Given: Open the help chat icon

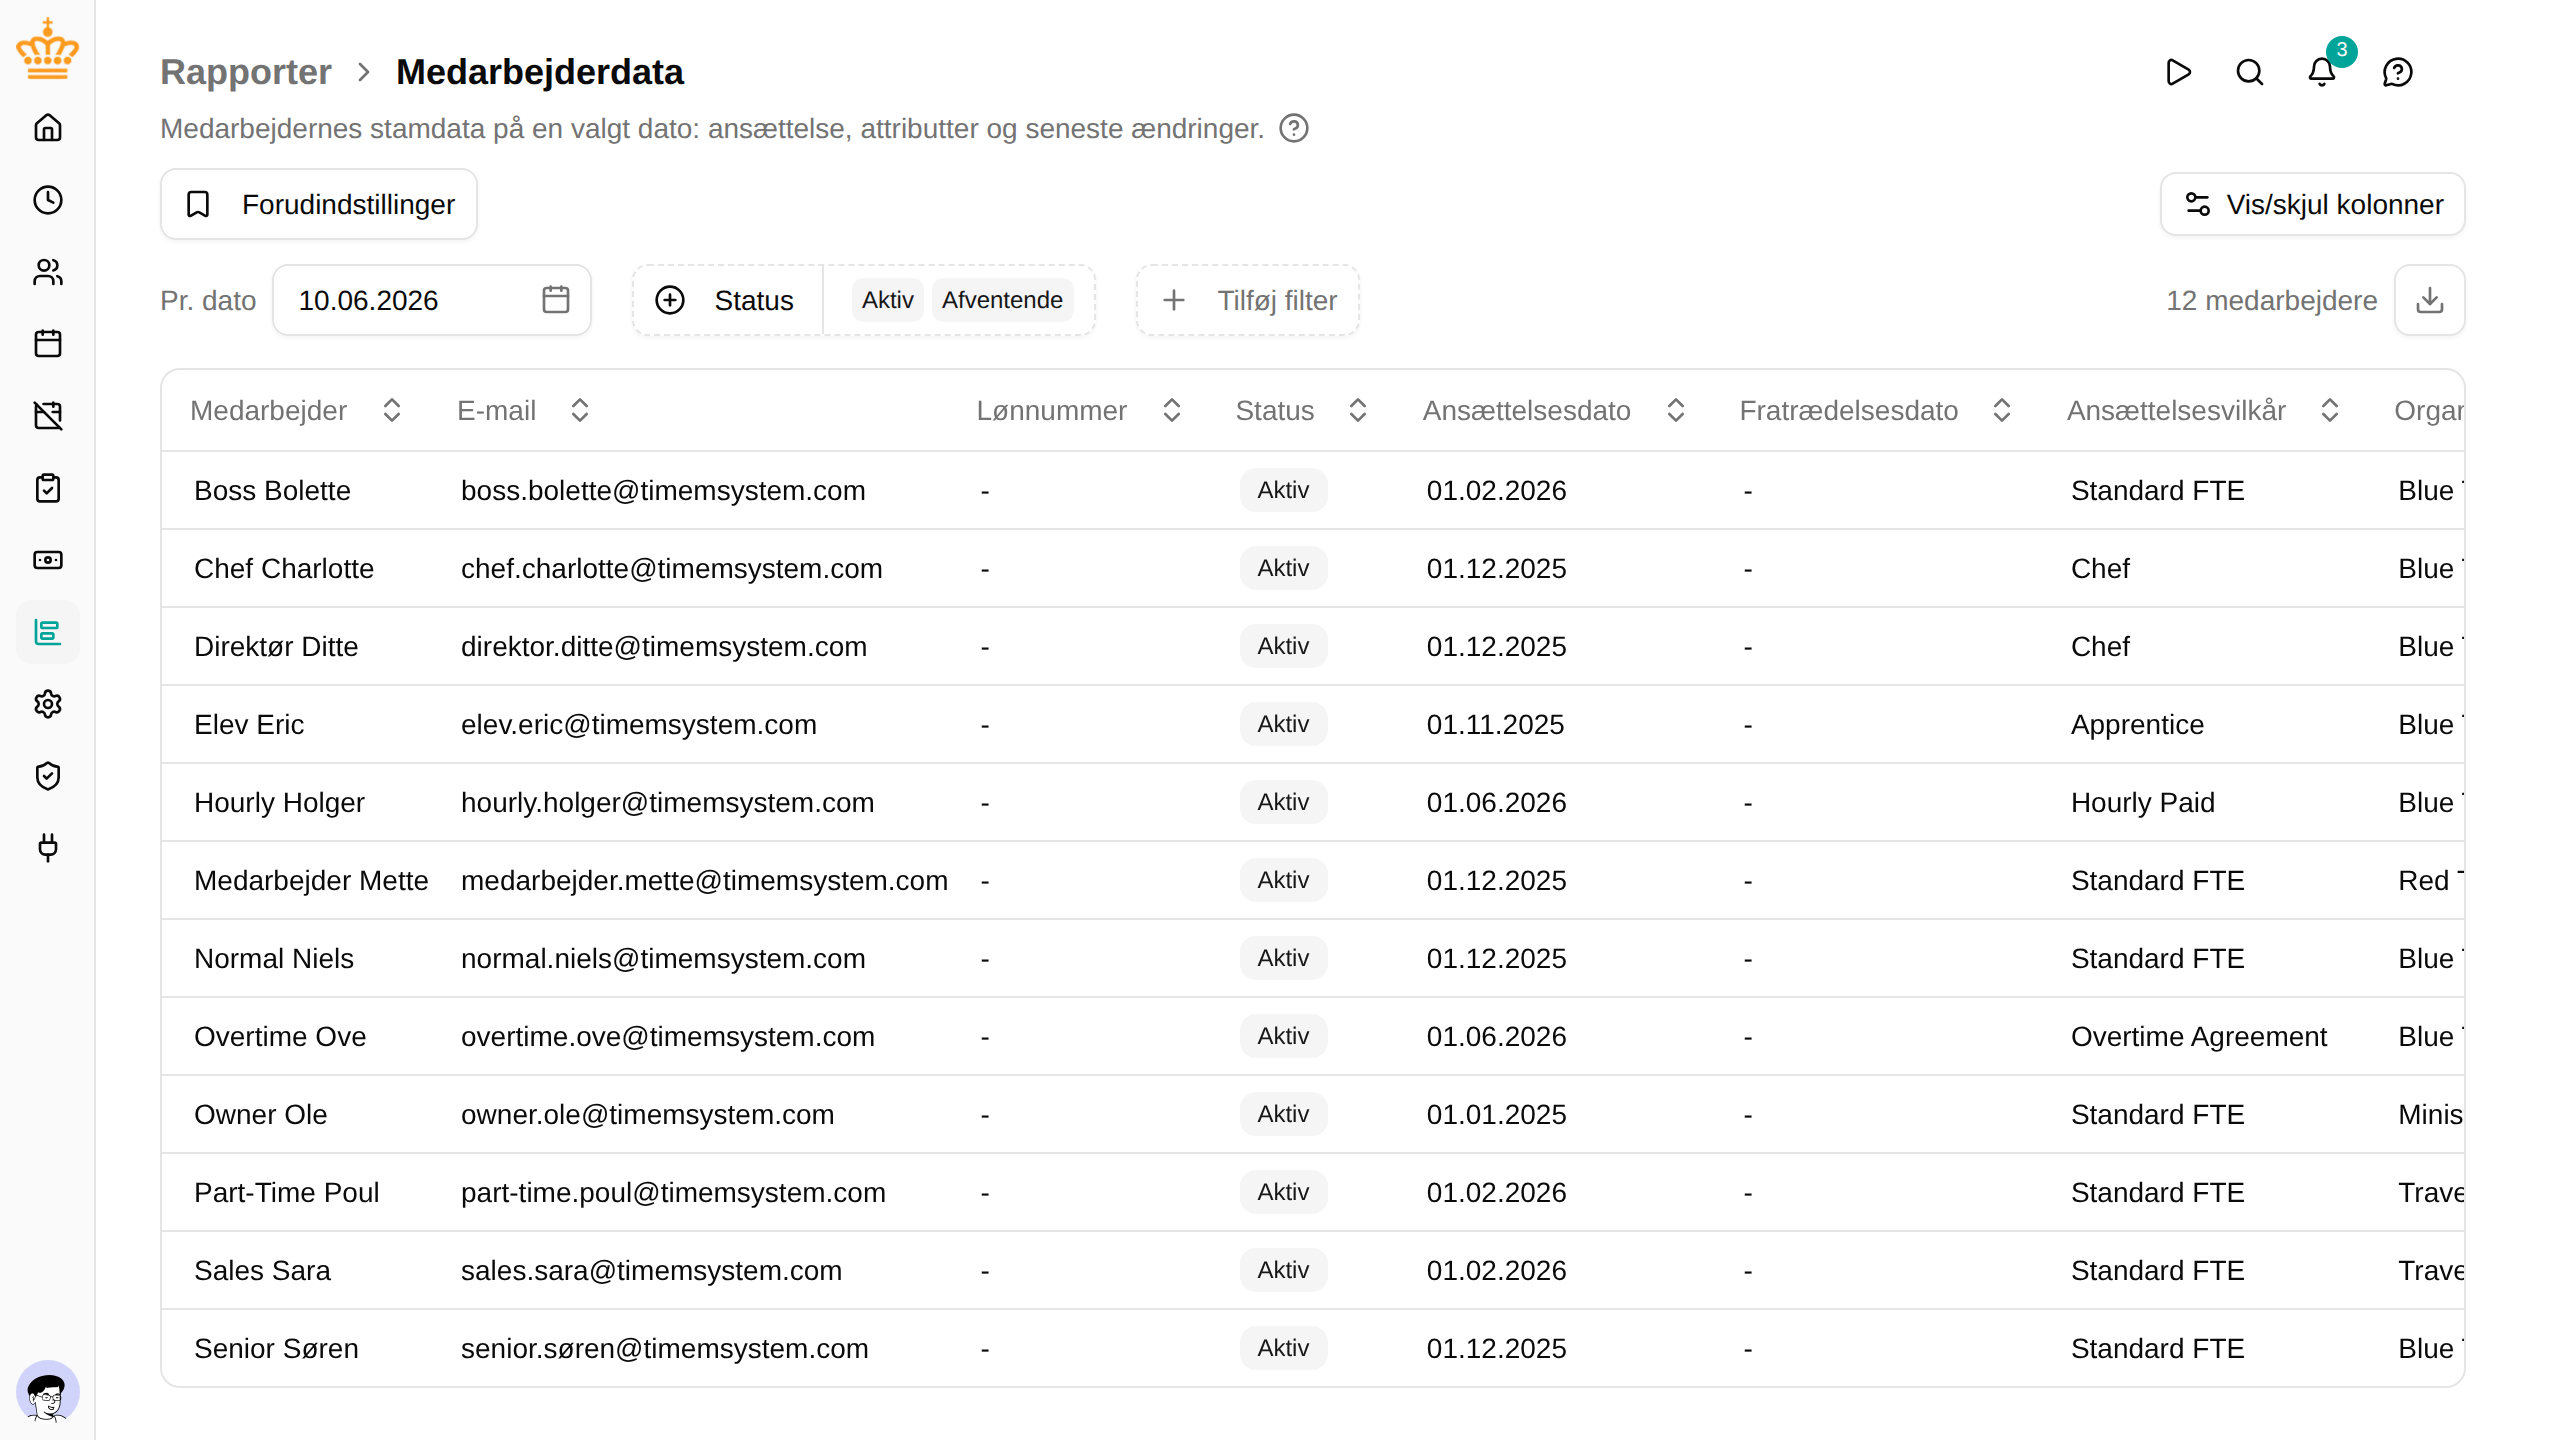Looking at the screenshot, I should [x=2398, y=72].
